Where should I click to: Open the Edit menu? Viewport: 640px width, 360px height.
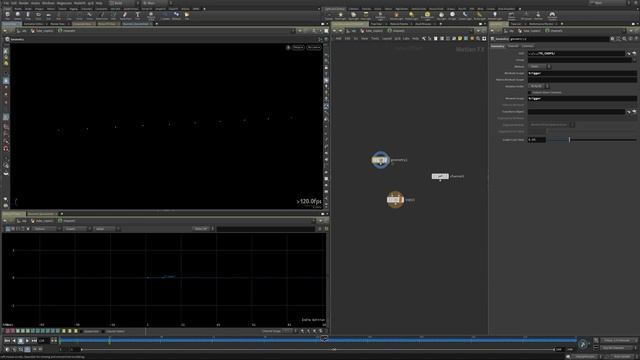[x=14, y=3]
